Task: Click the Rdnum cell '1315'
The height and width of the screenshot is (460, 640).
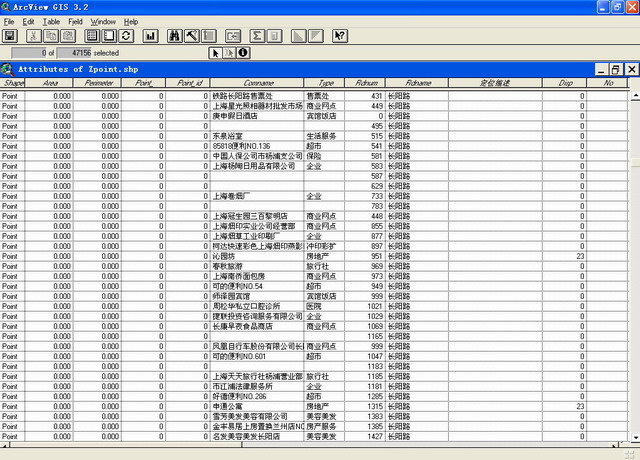Action: pos(365,407)
